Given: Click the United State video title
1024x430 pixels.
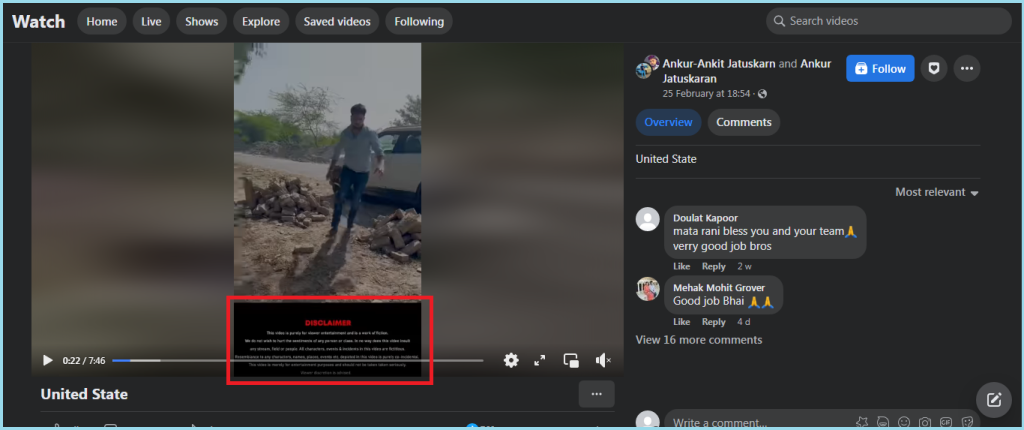Looking at the screenshot, I should [x=84, y=394].
